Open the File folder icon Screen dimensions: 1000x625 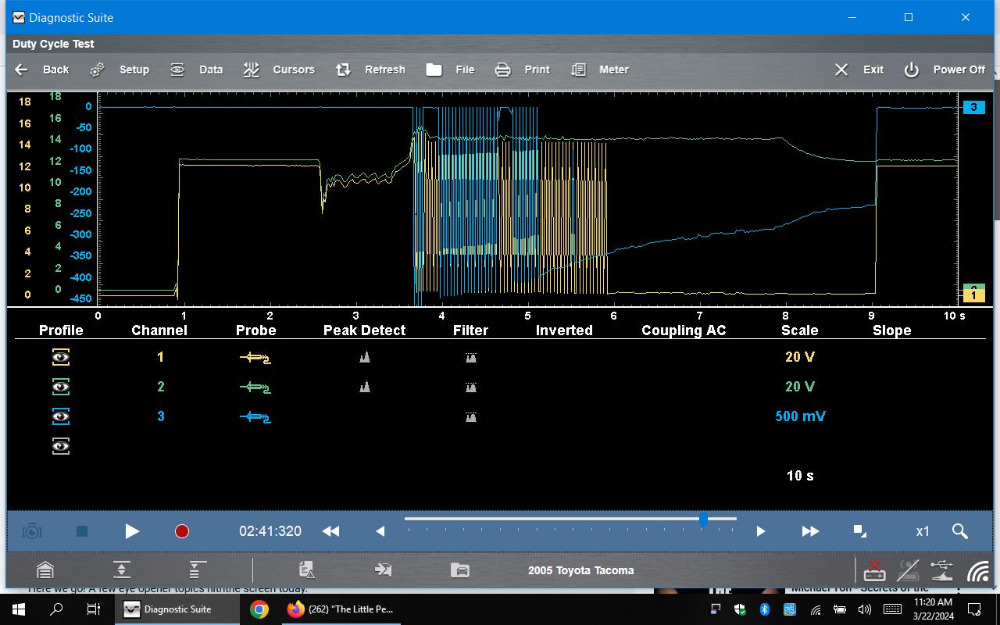434,70
